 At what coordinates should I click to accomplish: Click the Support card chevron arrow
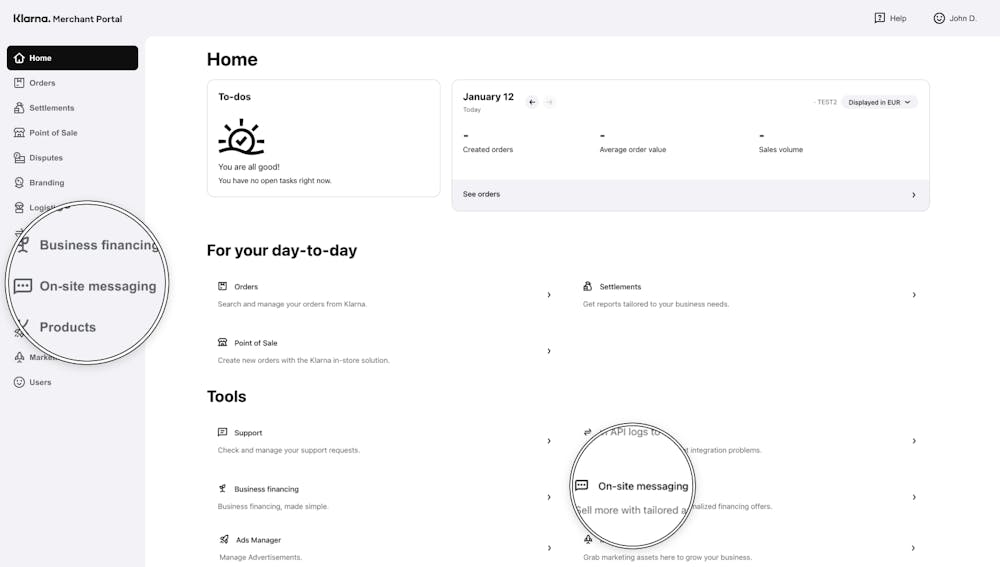pos(549,441)
